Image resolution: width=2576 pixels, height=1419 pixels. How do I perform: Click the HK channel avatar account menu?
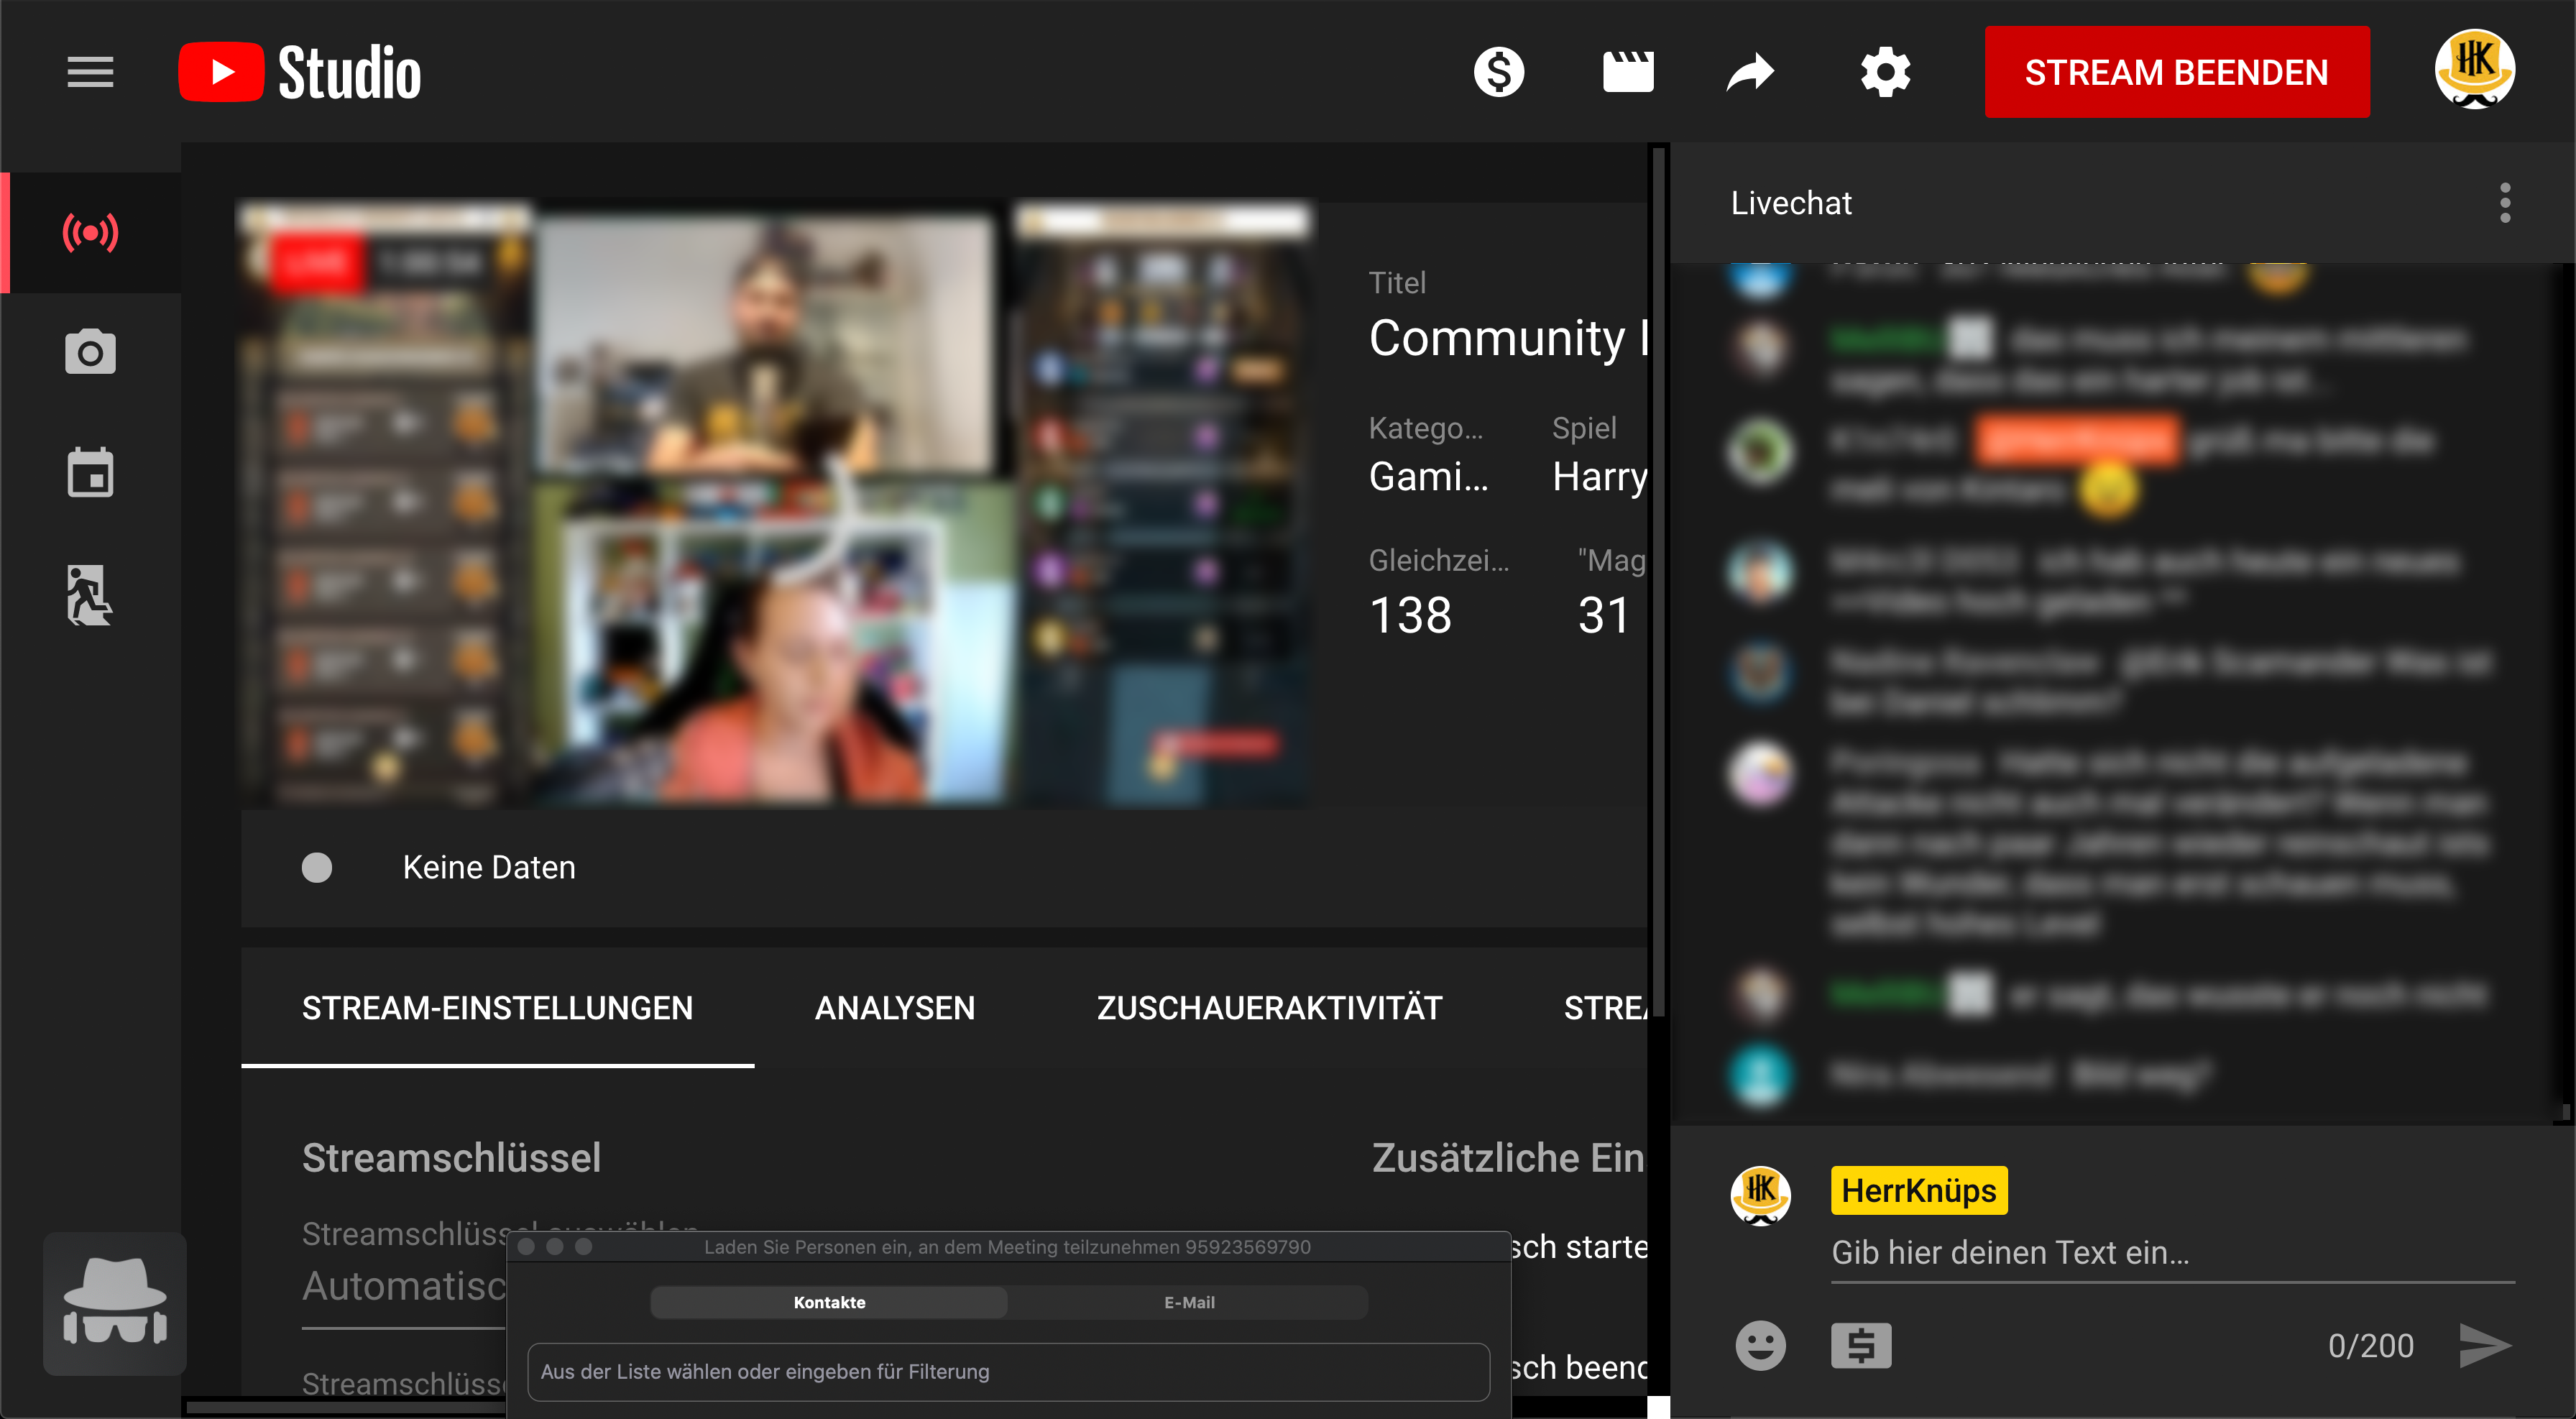(2474, 70)
